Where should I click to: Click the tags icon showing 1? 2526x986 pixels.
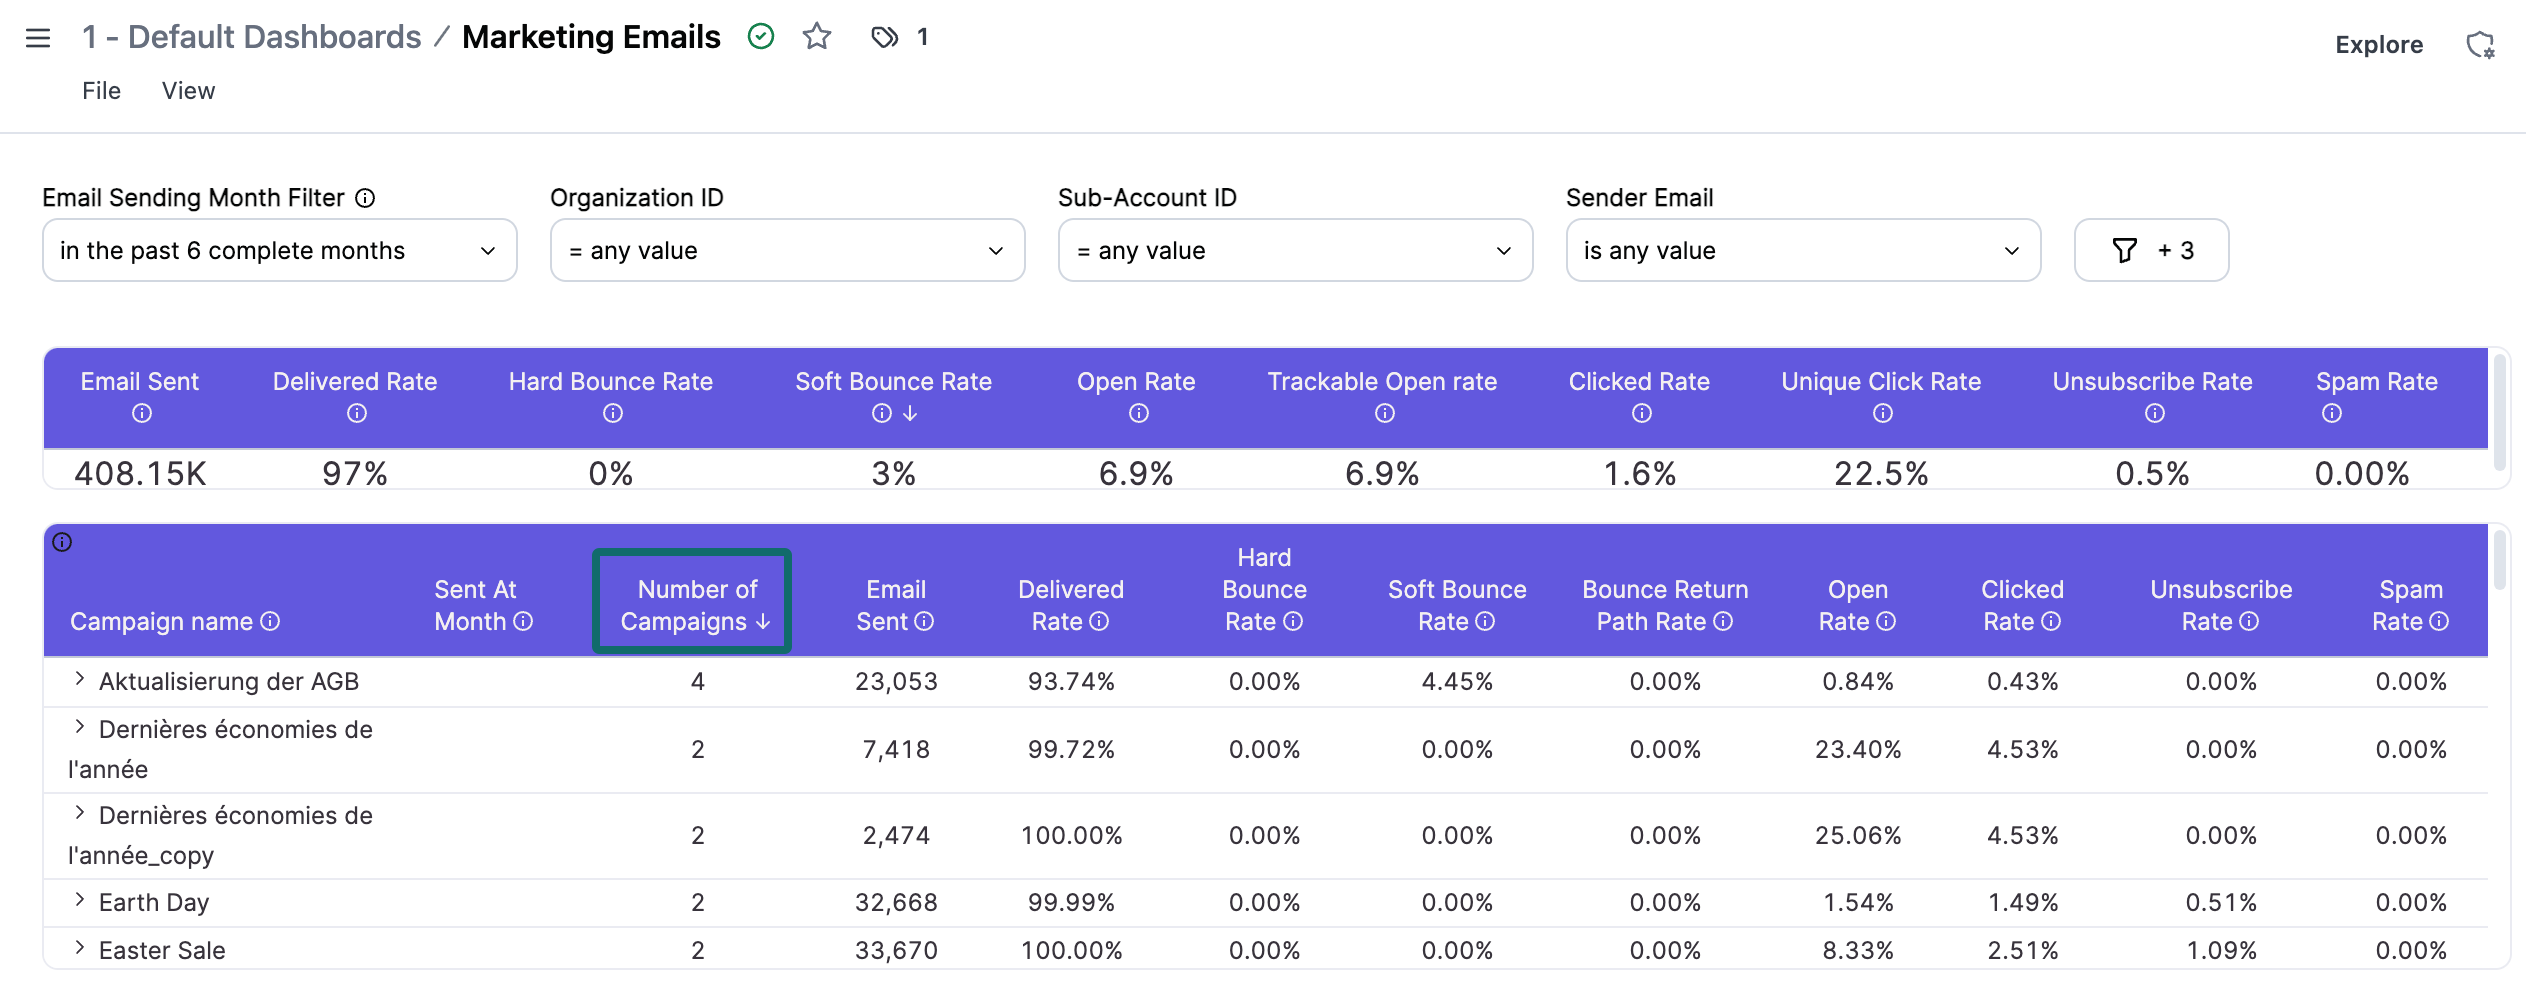pos(885,37)
